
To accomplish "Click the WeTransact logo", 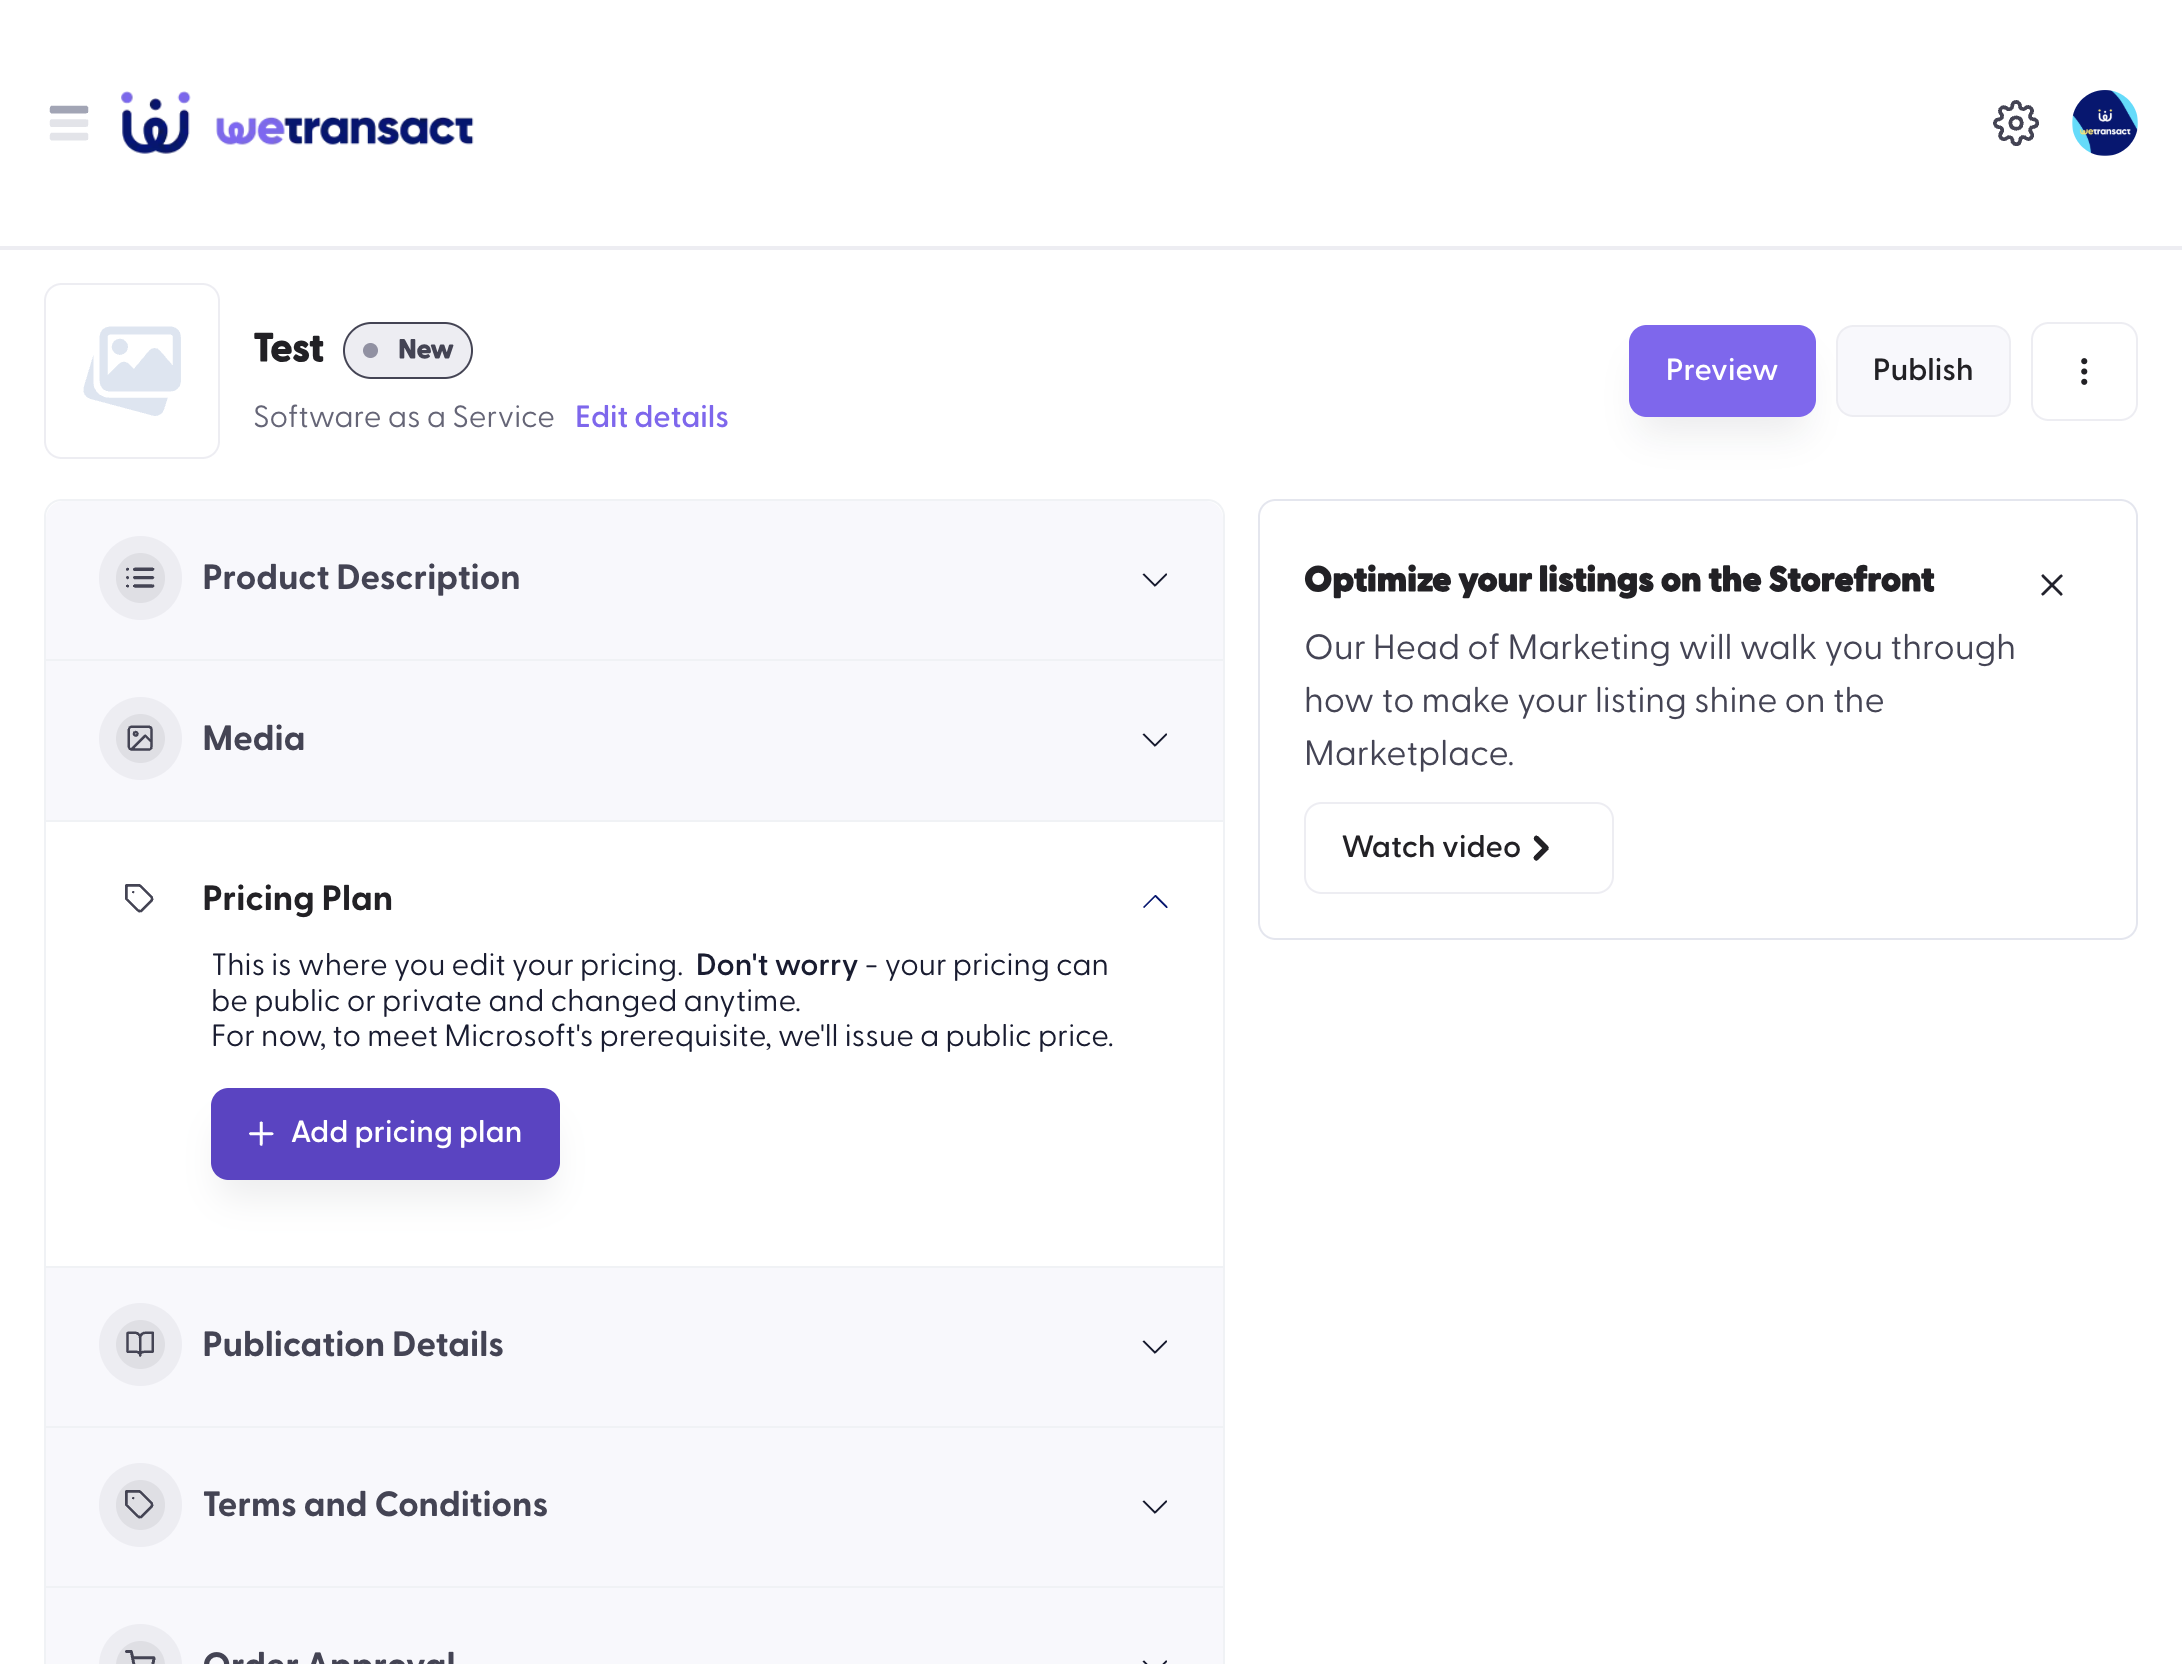I will coord(297,124).
